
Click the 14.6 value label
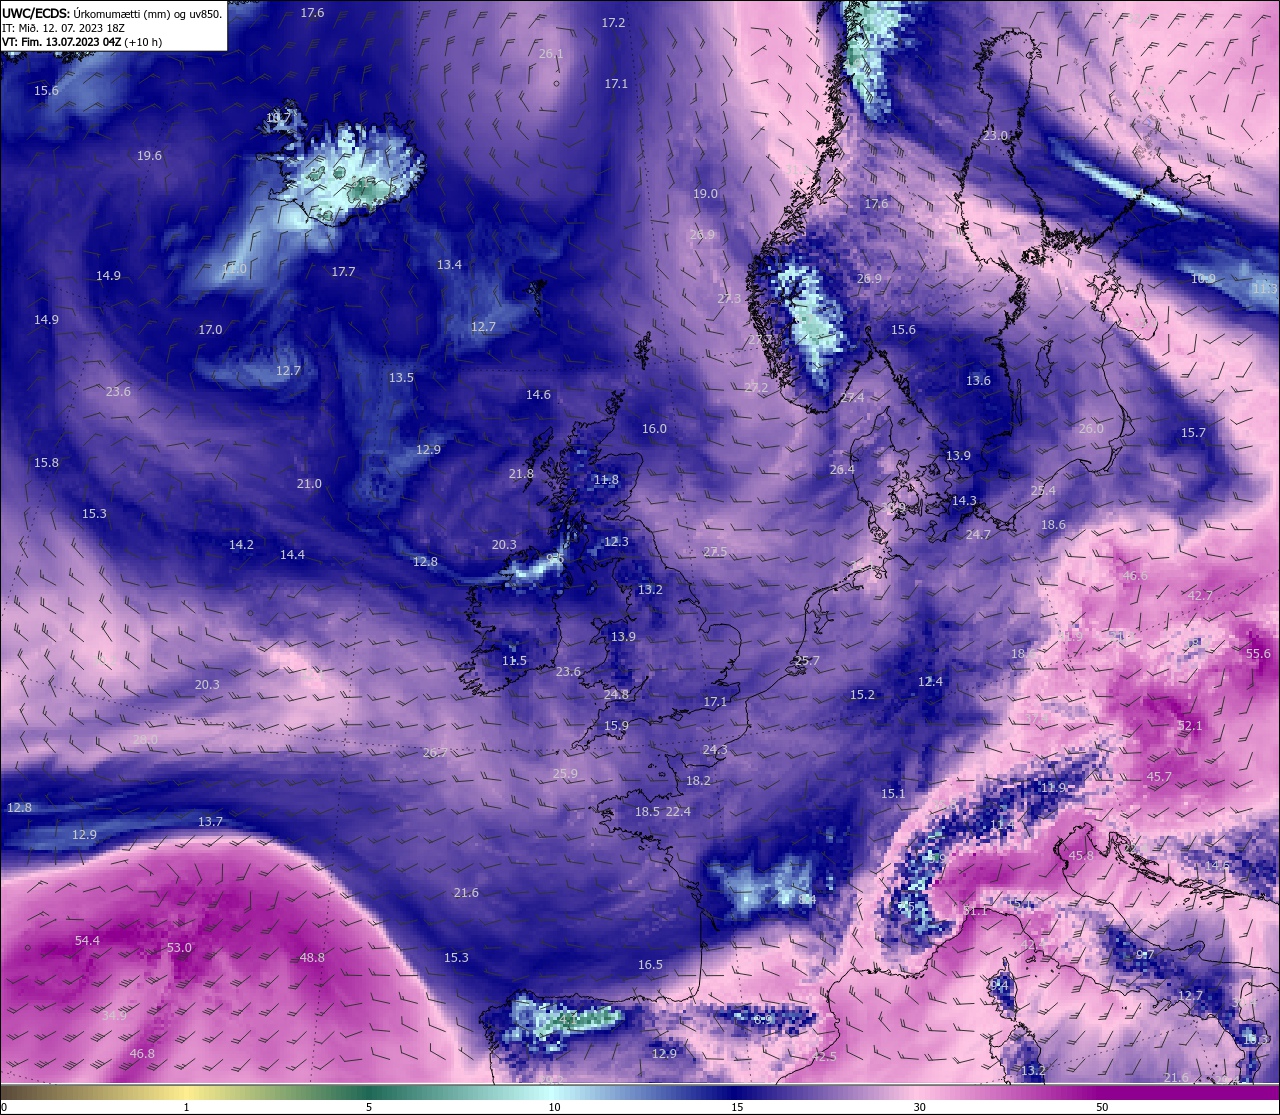[538, 395]
